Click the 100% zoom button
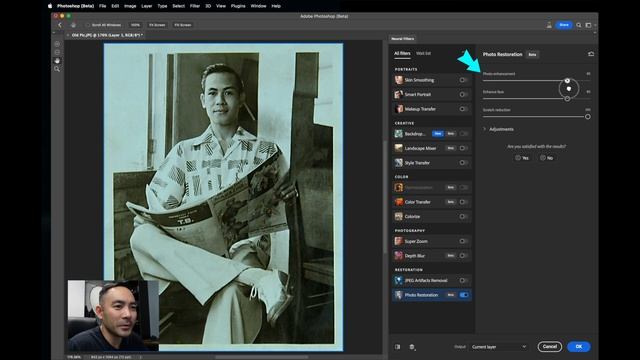This screenshot has height=360, width=640. (135, 25)
